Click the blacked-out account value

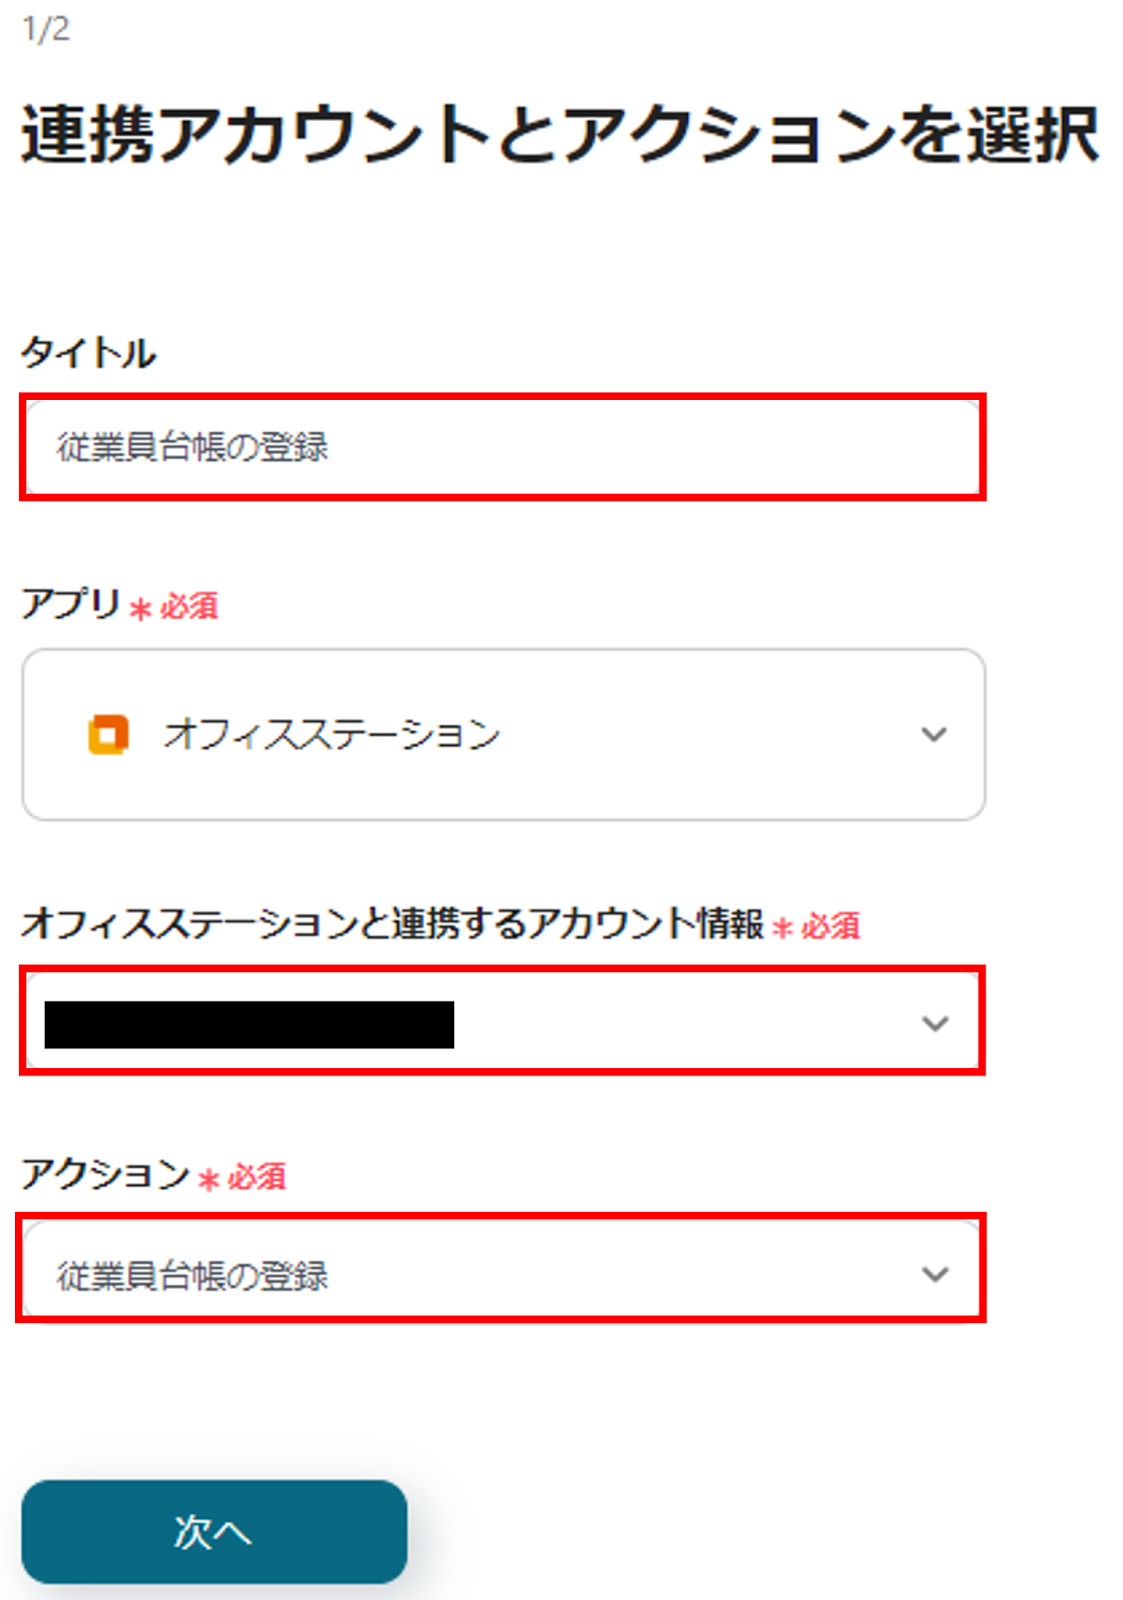pos(249,1024)
